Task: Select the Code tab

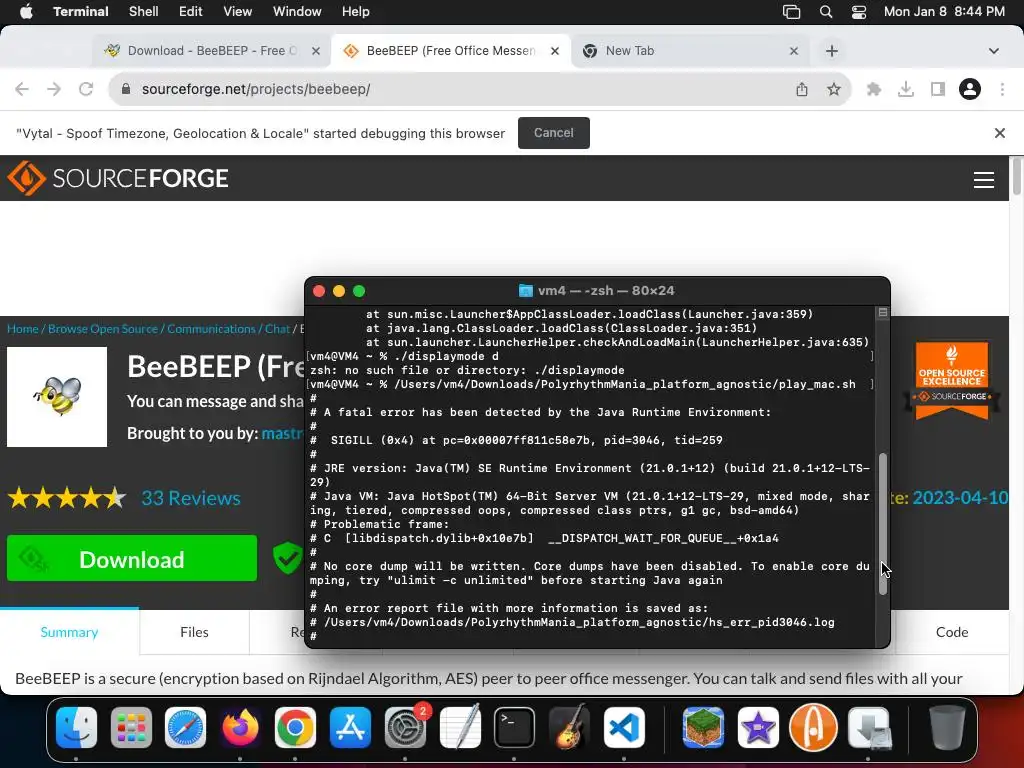Action: click(x=952, y=632)
